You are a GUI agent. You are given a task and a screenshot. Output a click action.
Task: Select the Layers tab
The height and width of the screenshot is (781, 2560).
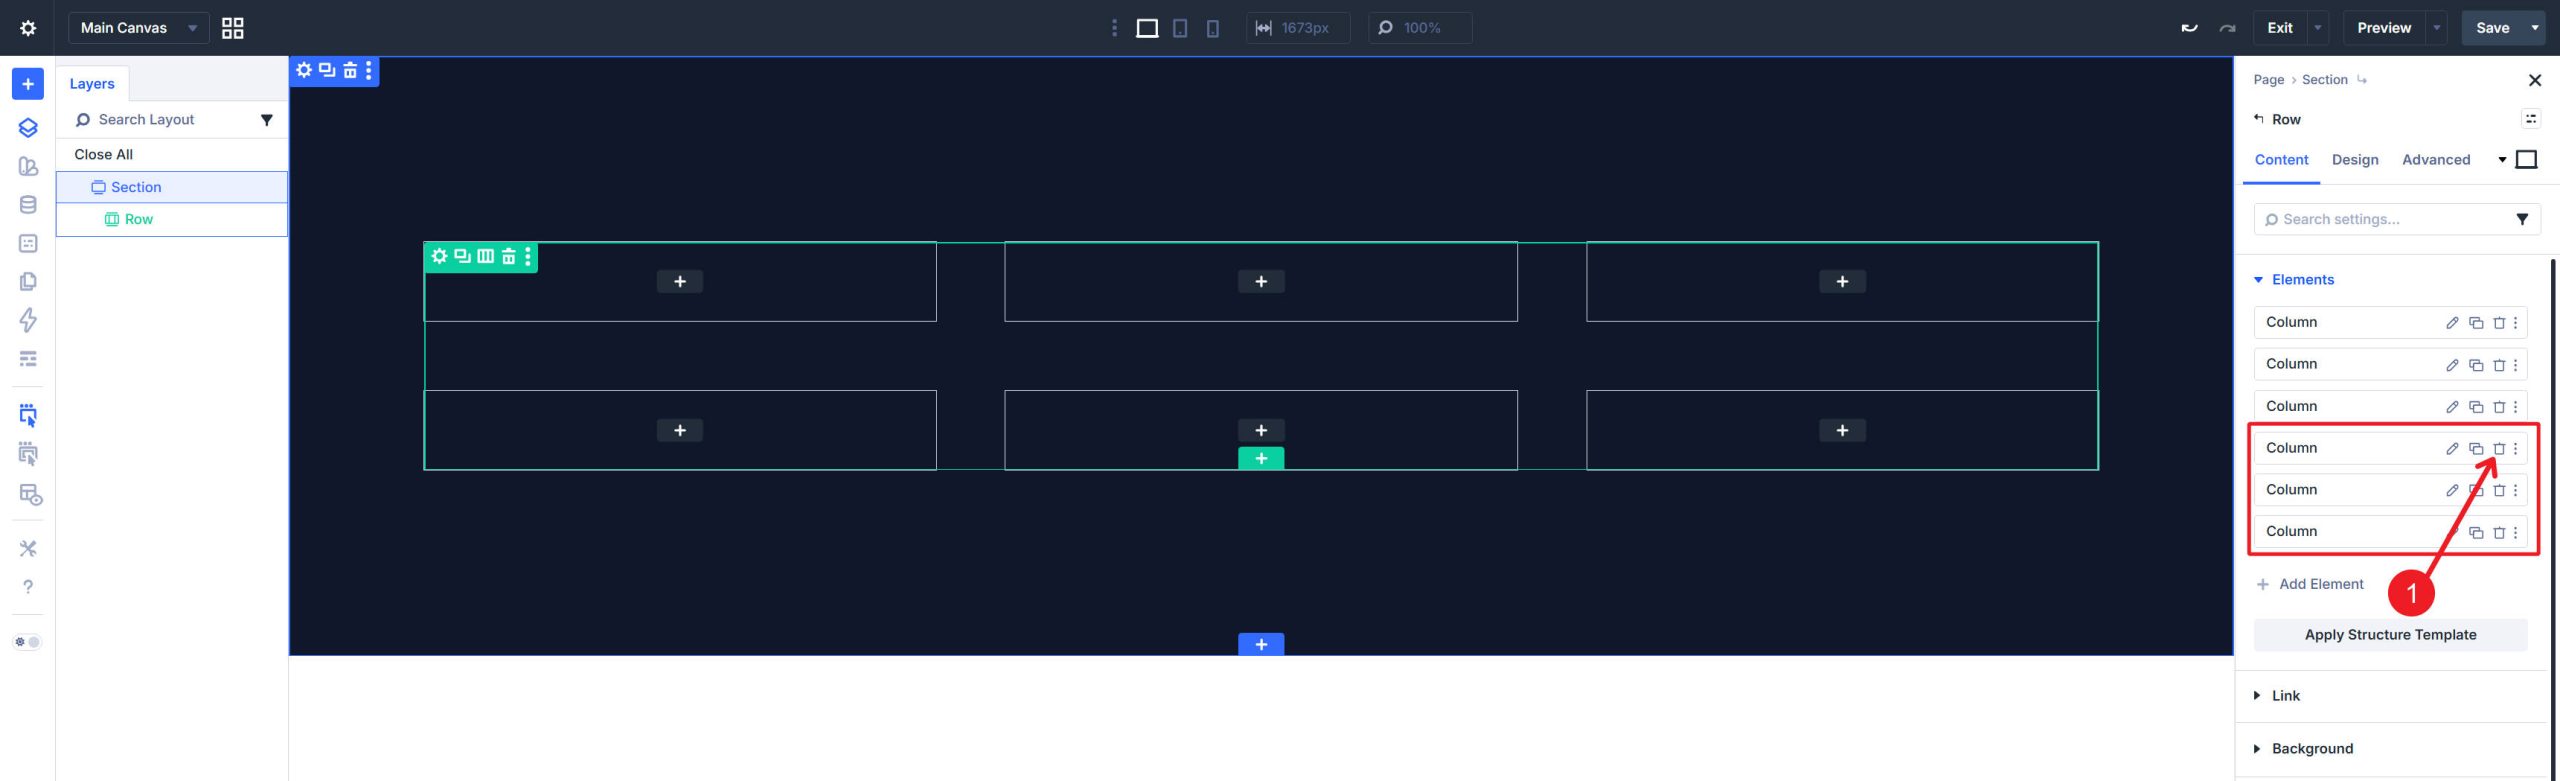92,84
